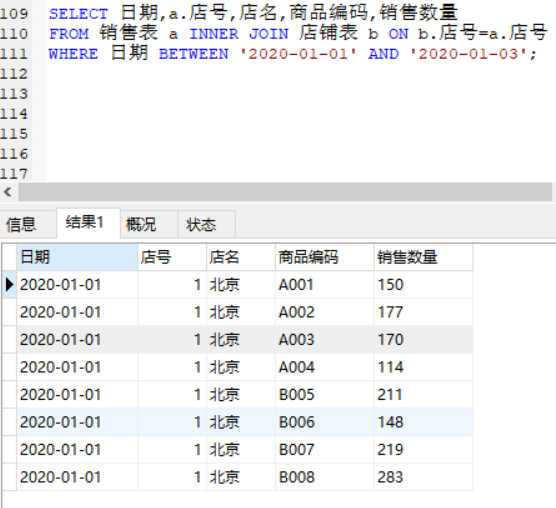Click the sales quantity cell 283
The image size is (556, 508).
[x=423, y=477]
